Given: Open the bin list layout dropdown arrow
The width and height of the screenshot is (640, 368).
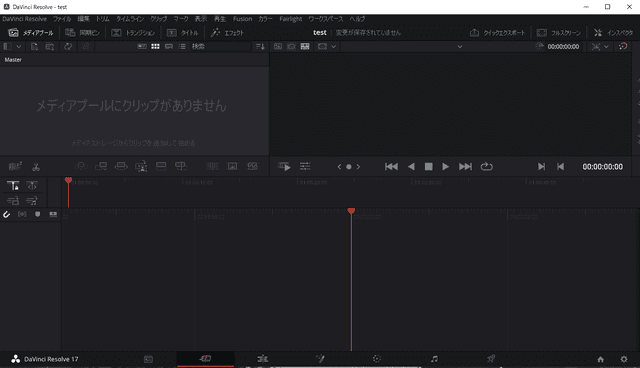Looking at the screenshot, I should (19, 47).
